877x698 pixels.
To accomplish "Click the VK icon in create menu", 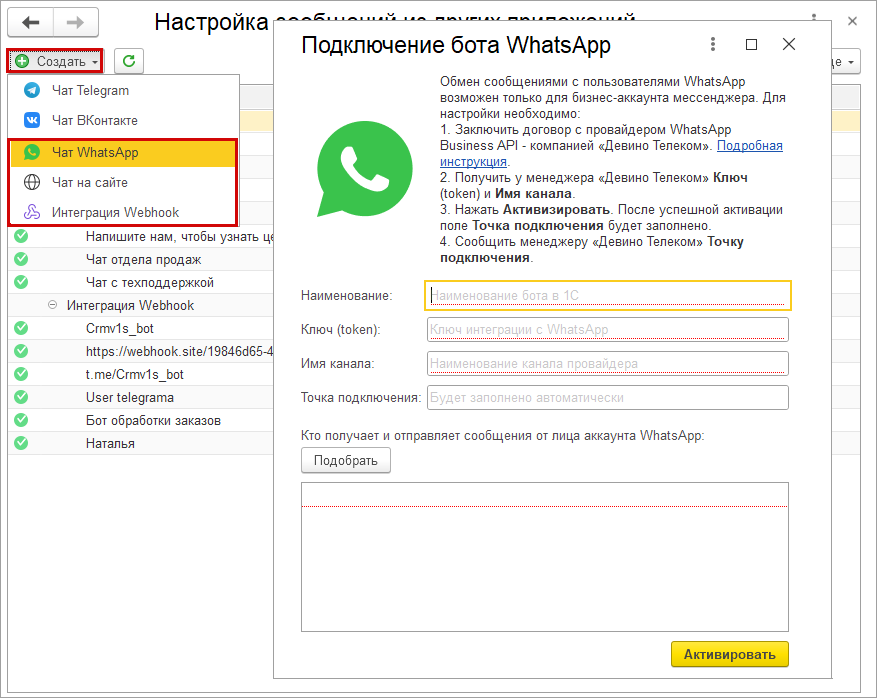I will tap(32, 120).
